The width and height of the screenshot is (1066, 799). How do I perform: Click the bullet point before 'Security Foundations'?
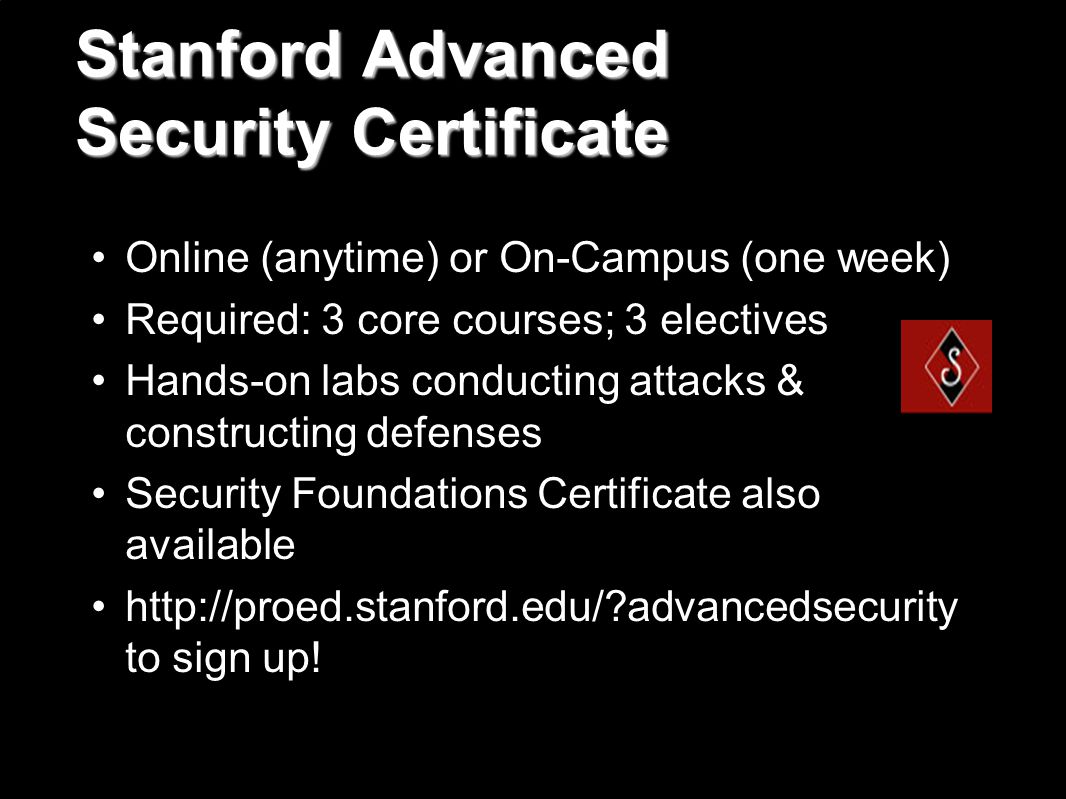click(x=99, y=494)
